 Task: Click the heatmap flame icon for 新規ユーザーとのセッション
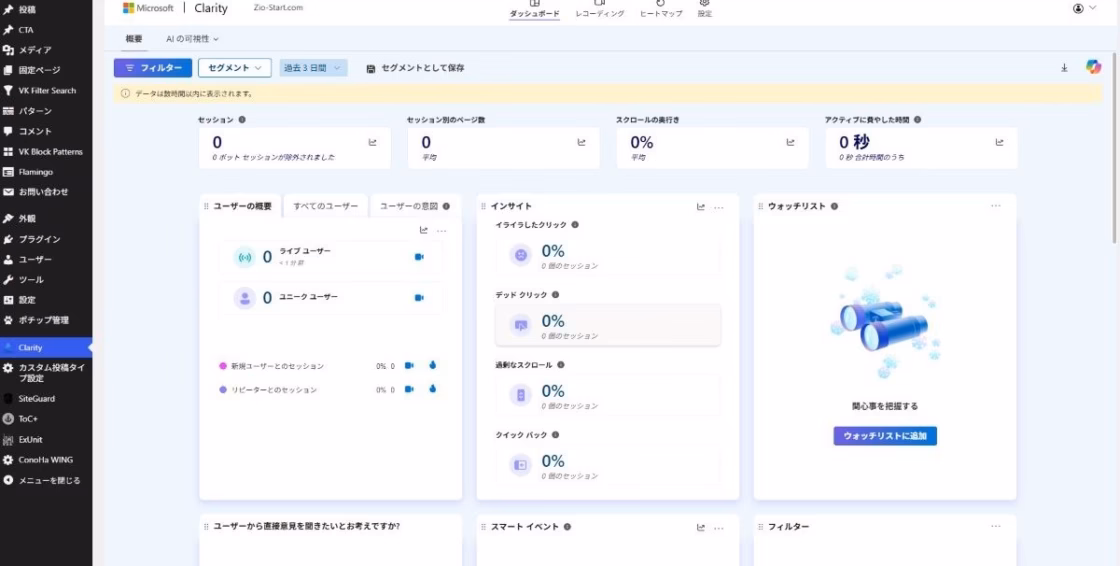[432, 365]
